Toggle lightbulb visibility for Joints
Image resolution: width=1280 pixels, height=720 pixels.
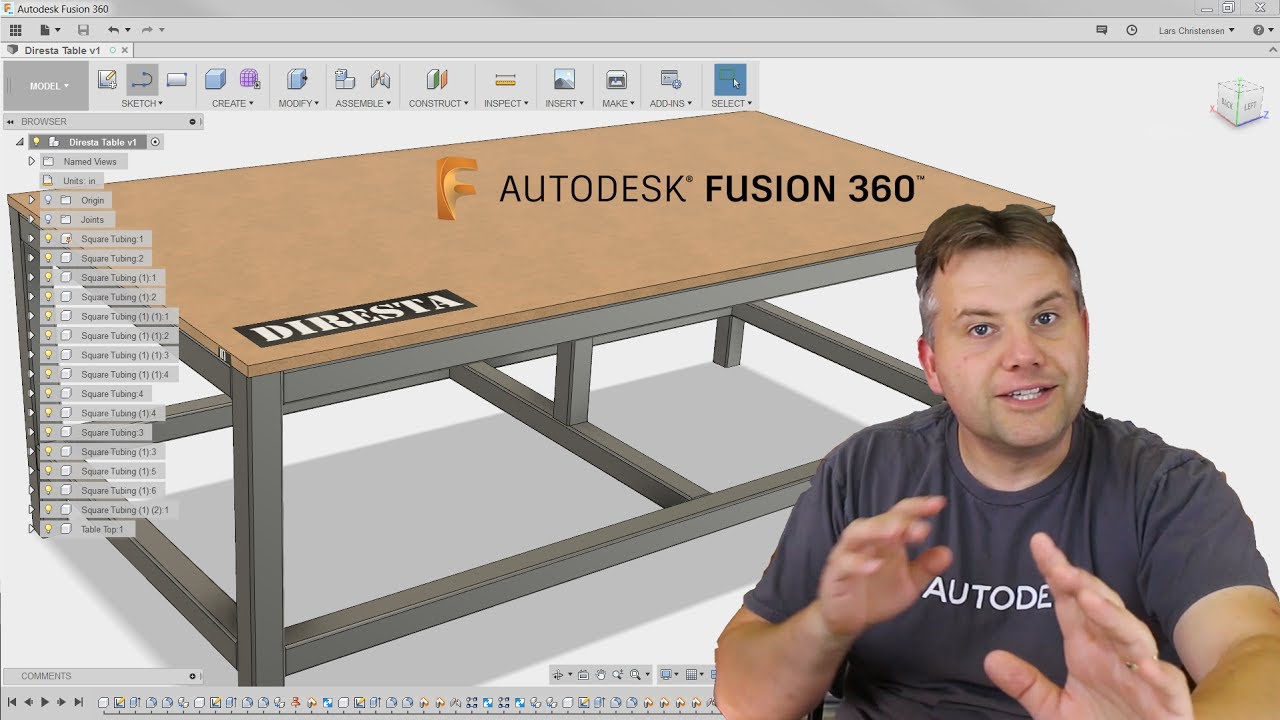48,219
